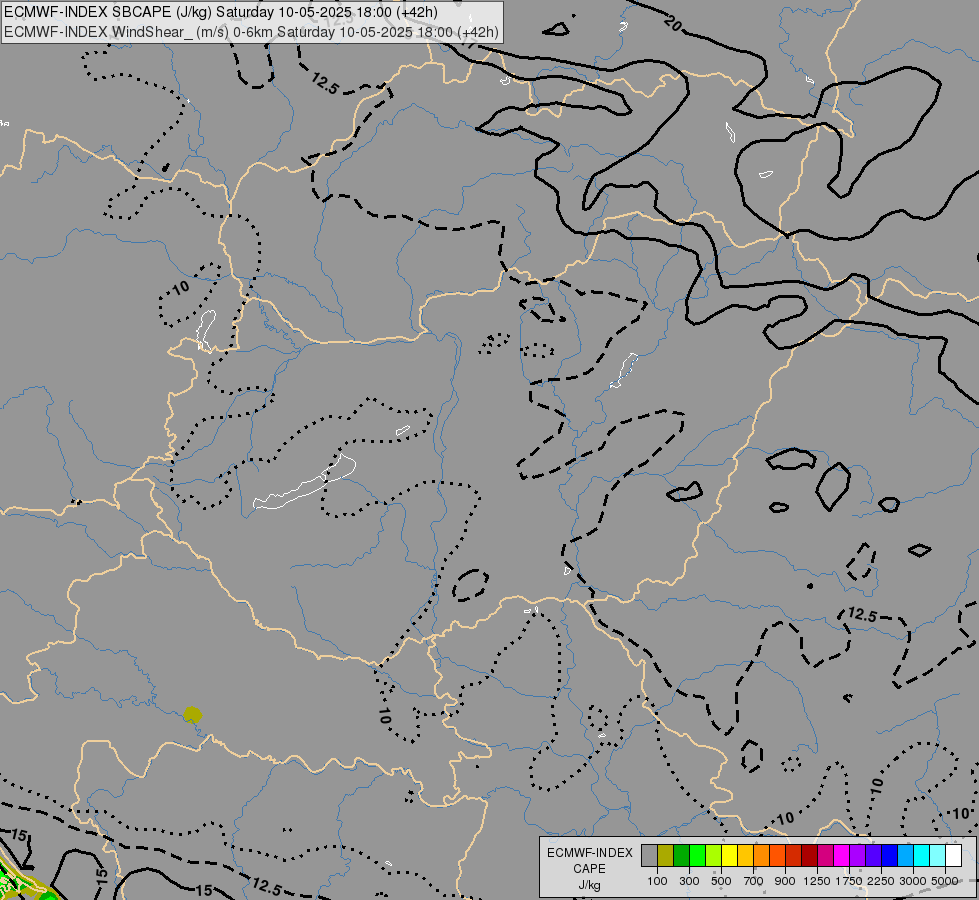Click the CAPE word in legend box
Image resolution: width=979 pixels, height=900 pixels.
589,869
